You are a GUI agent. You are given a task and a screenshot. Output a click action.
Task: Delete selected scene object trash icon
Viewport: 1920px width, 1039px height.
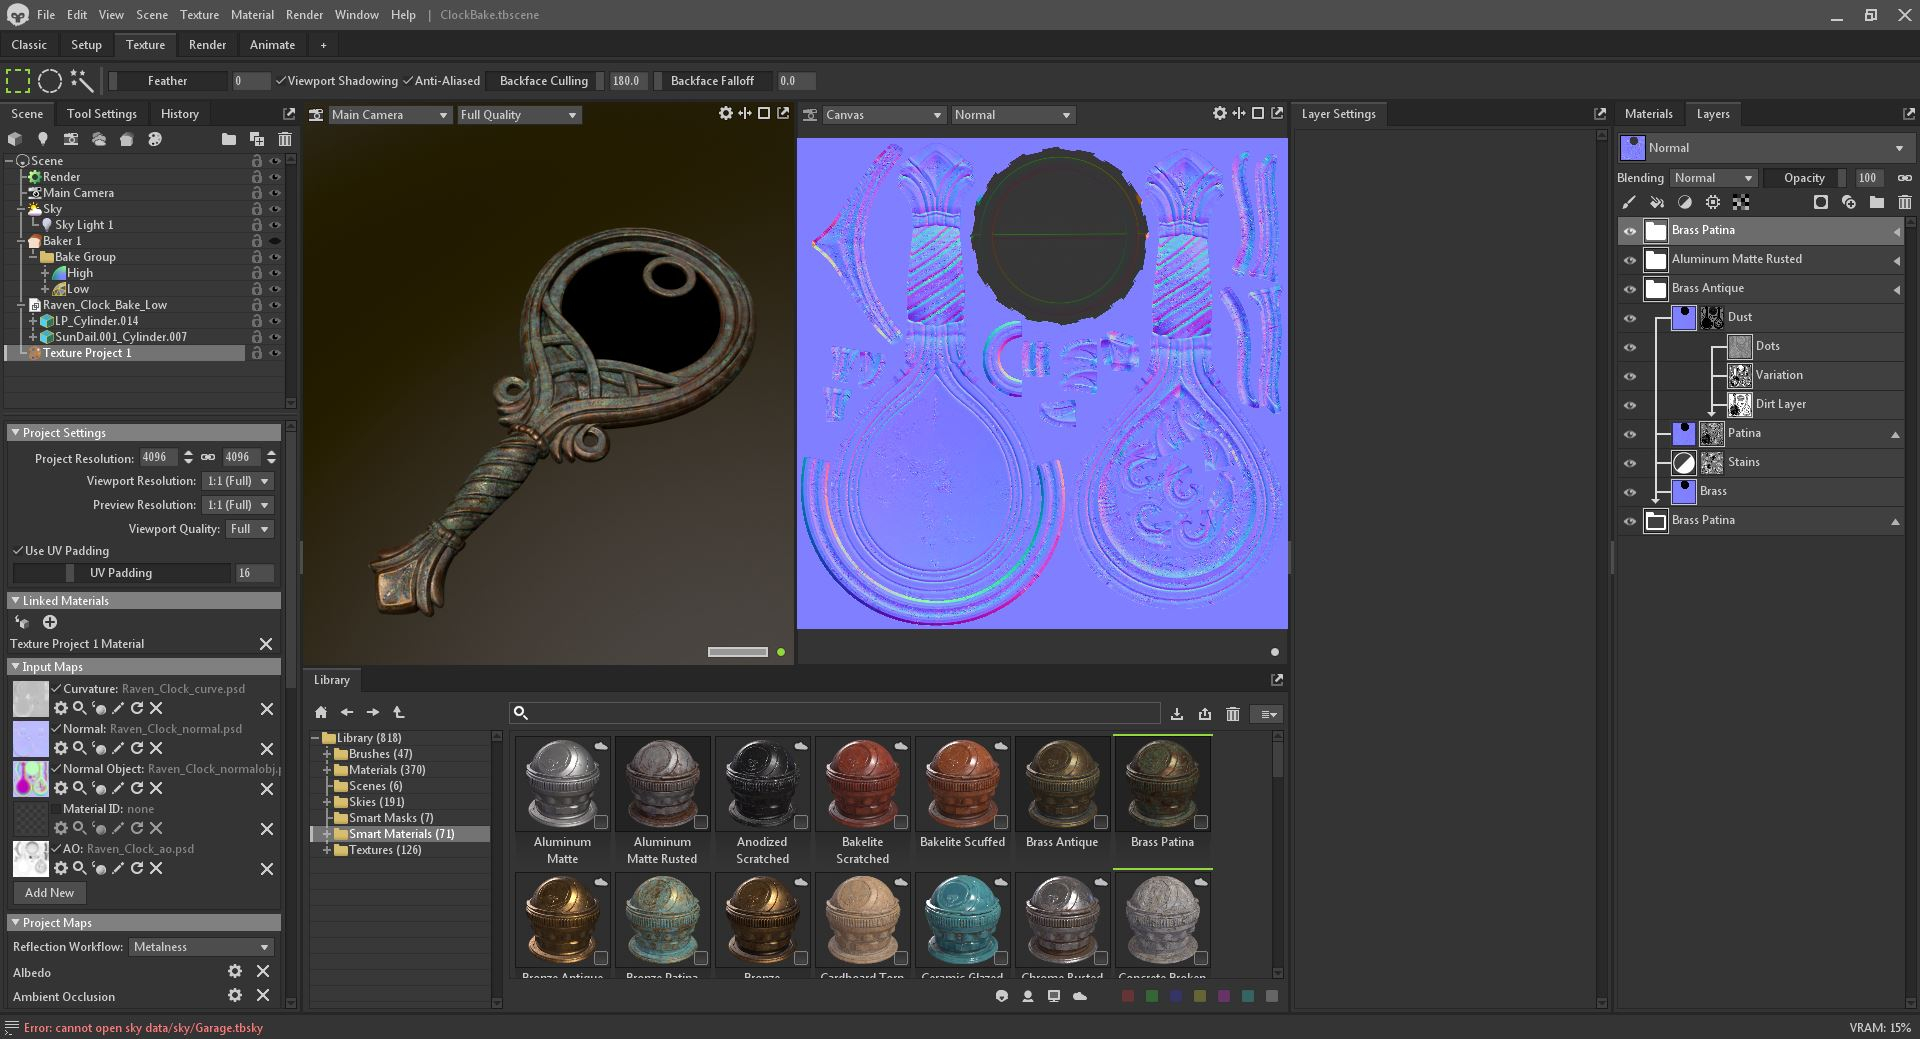point(285,139)
